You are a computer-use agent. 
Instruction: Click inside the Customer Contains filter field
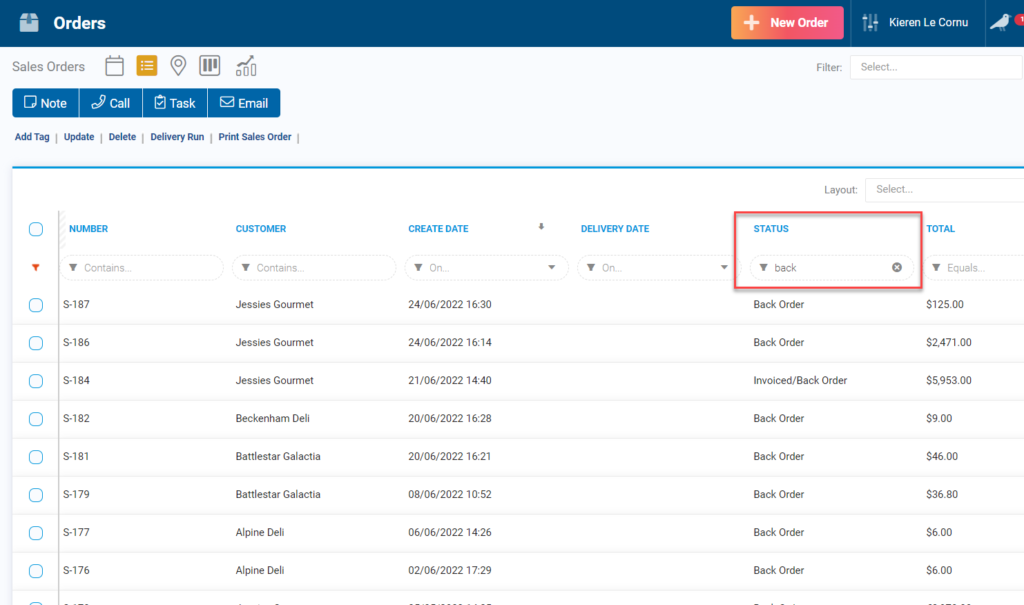[313, 267]
